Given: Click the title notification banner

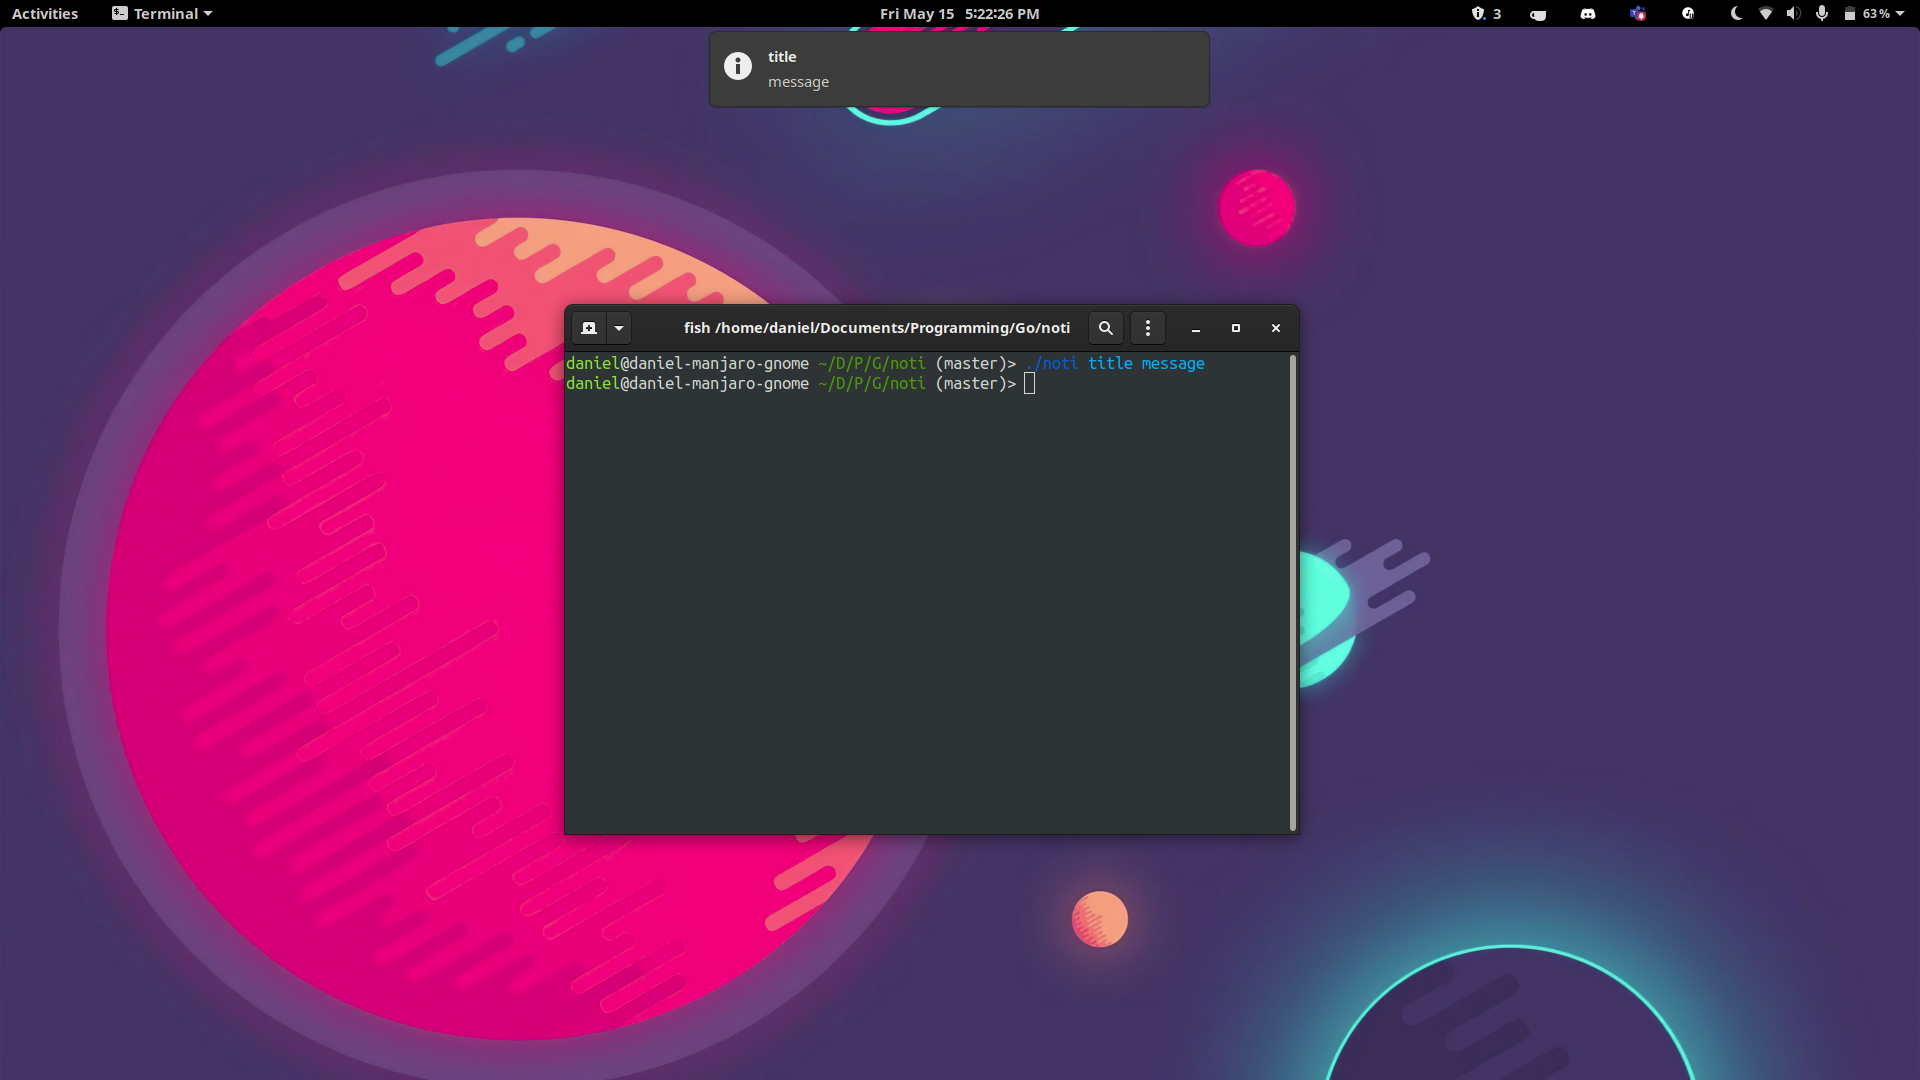Looking at the screenshot, I should pyautogui.click(x=959, y=68).
